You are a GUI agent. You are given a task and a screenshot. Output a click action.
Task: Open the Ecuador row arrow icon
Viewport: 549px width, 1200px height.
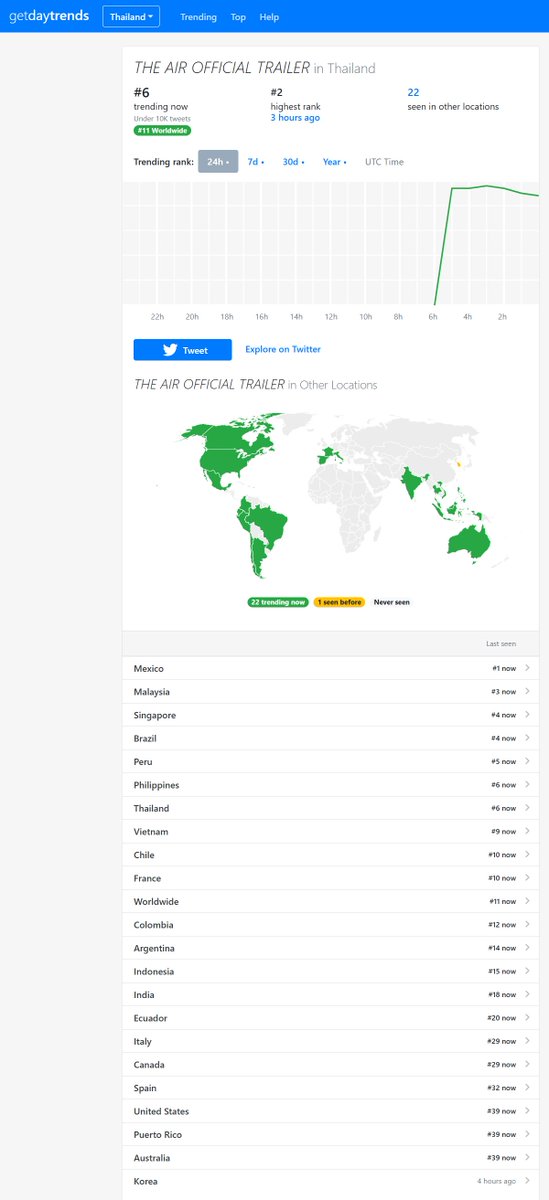pos(527,1018)
